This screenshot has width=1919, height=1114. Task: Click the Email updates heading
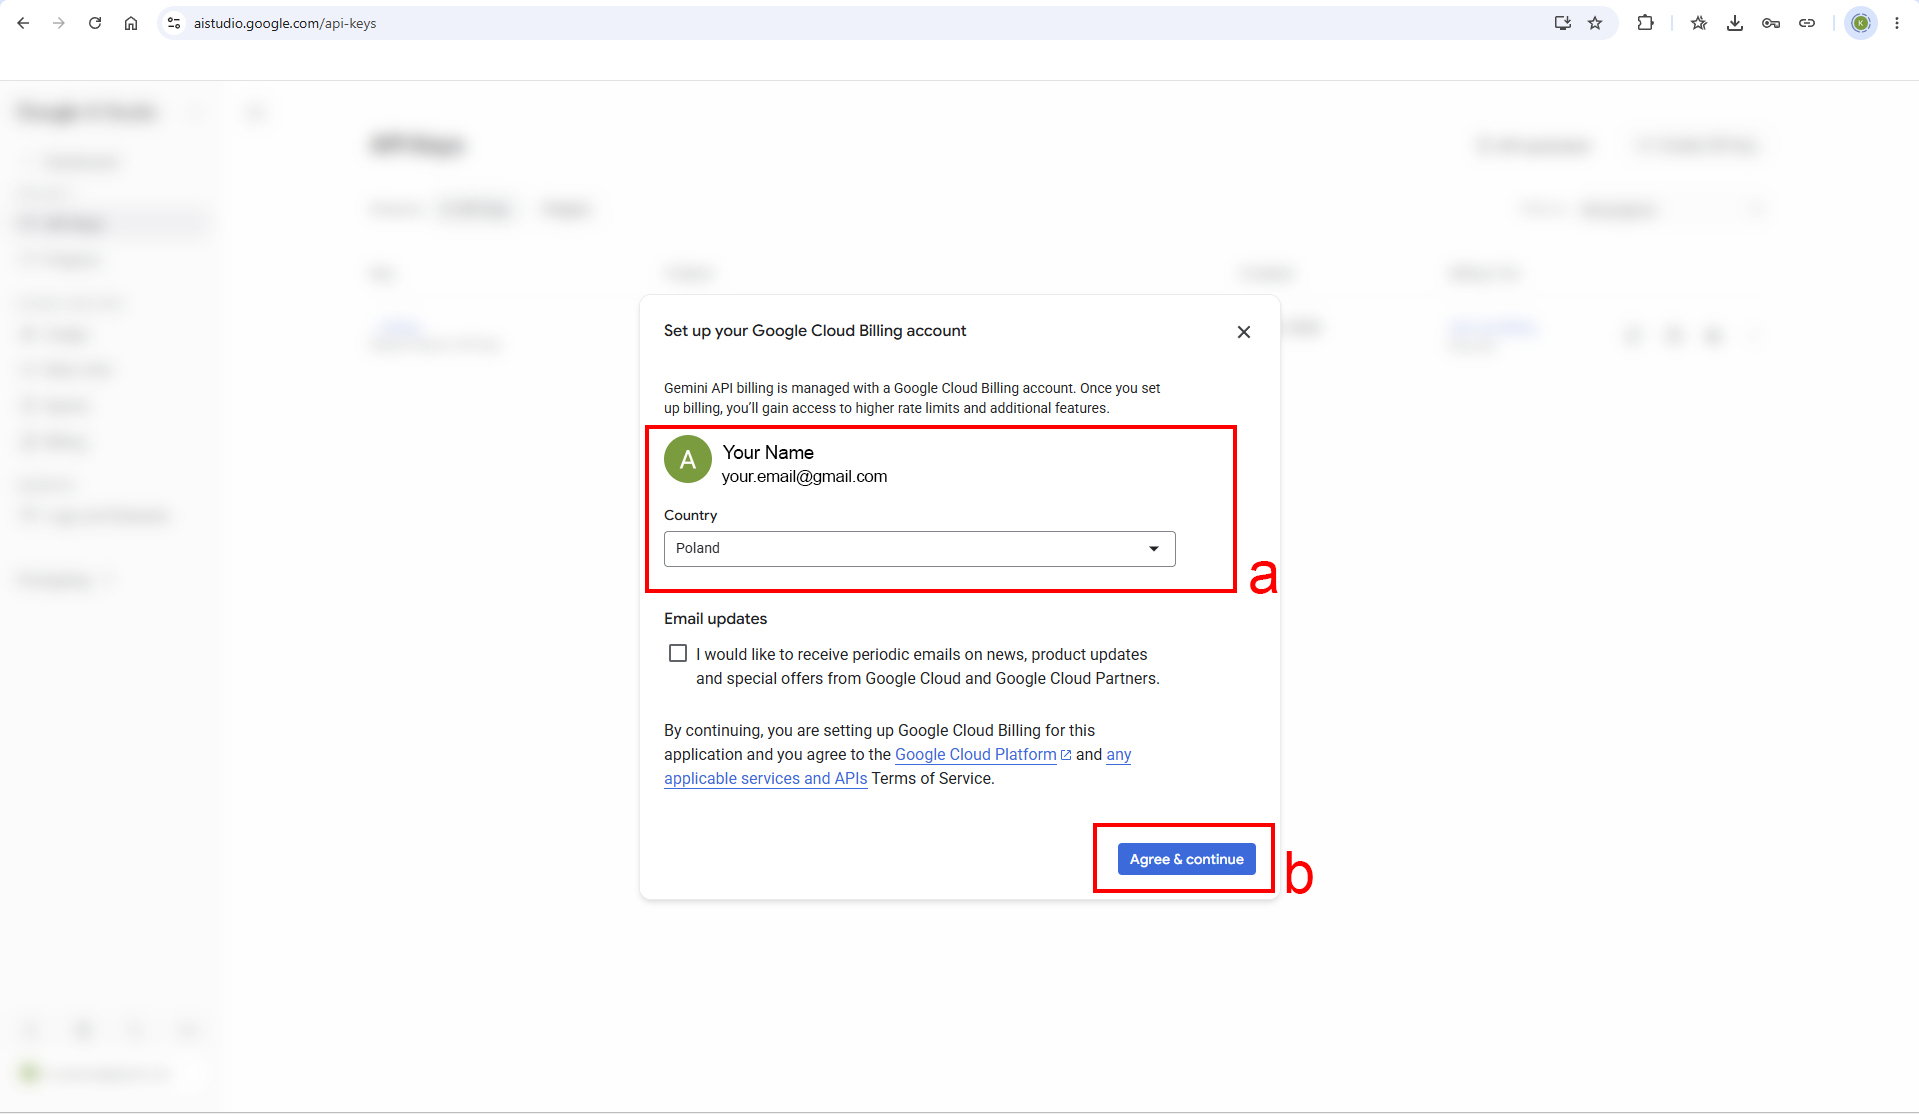716,619
